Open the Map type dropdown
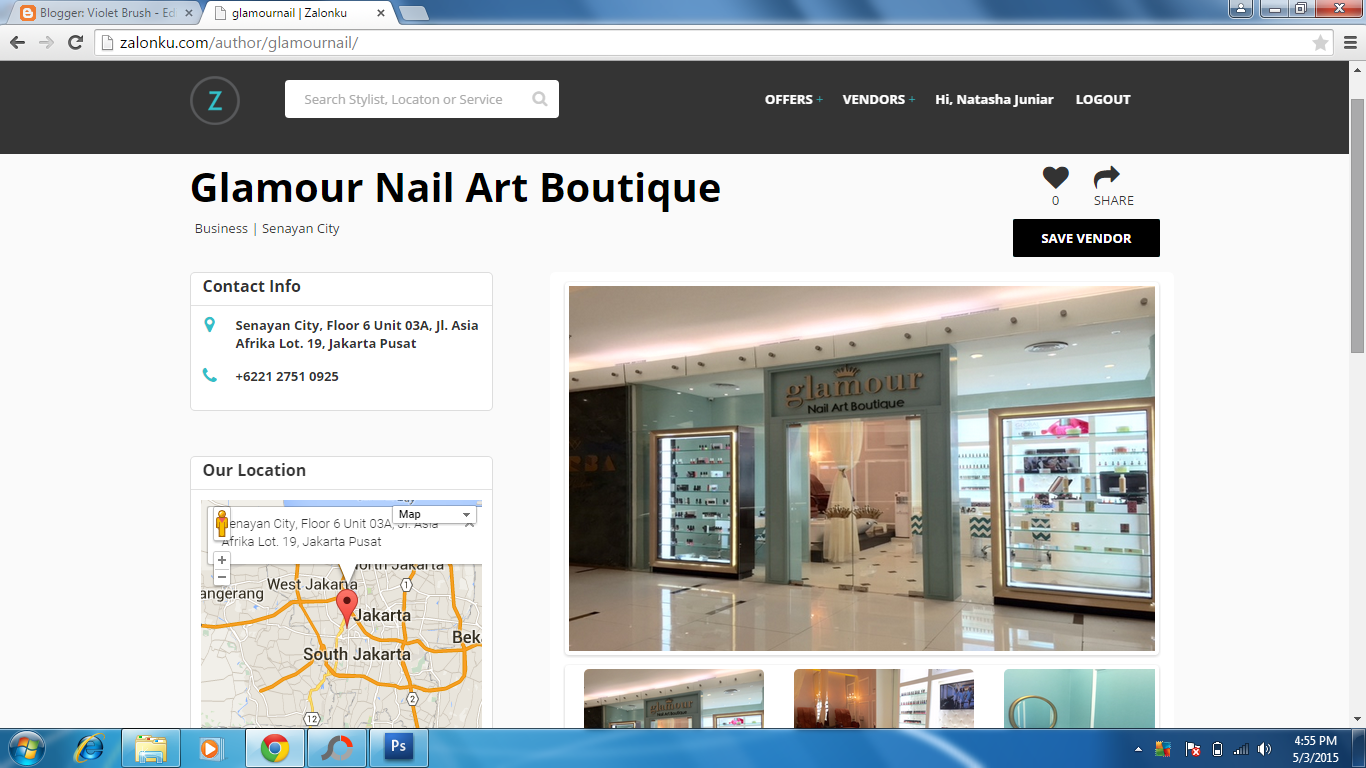1366x768 pixels. pos(434,514)
